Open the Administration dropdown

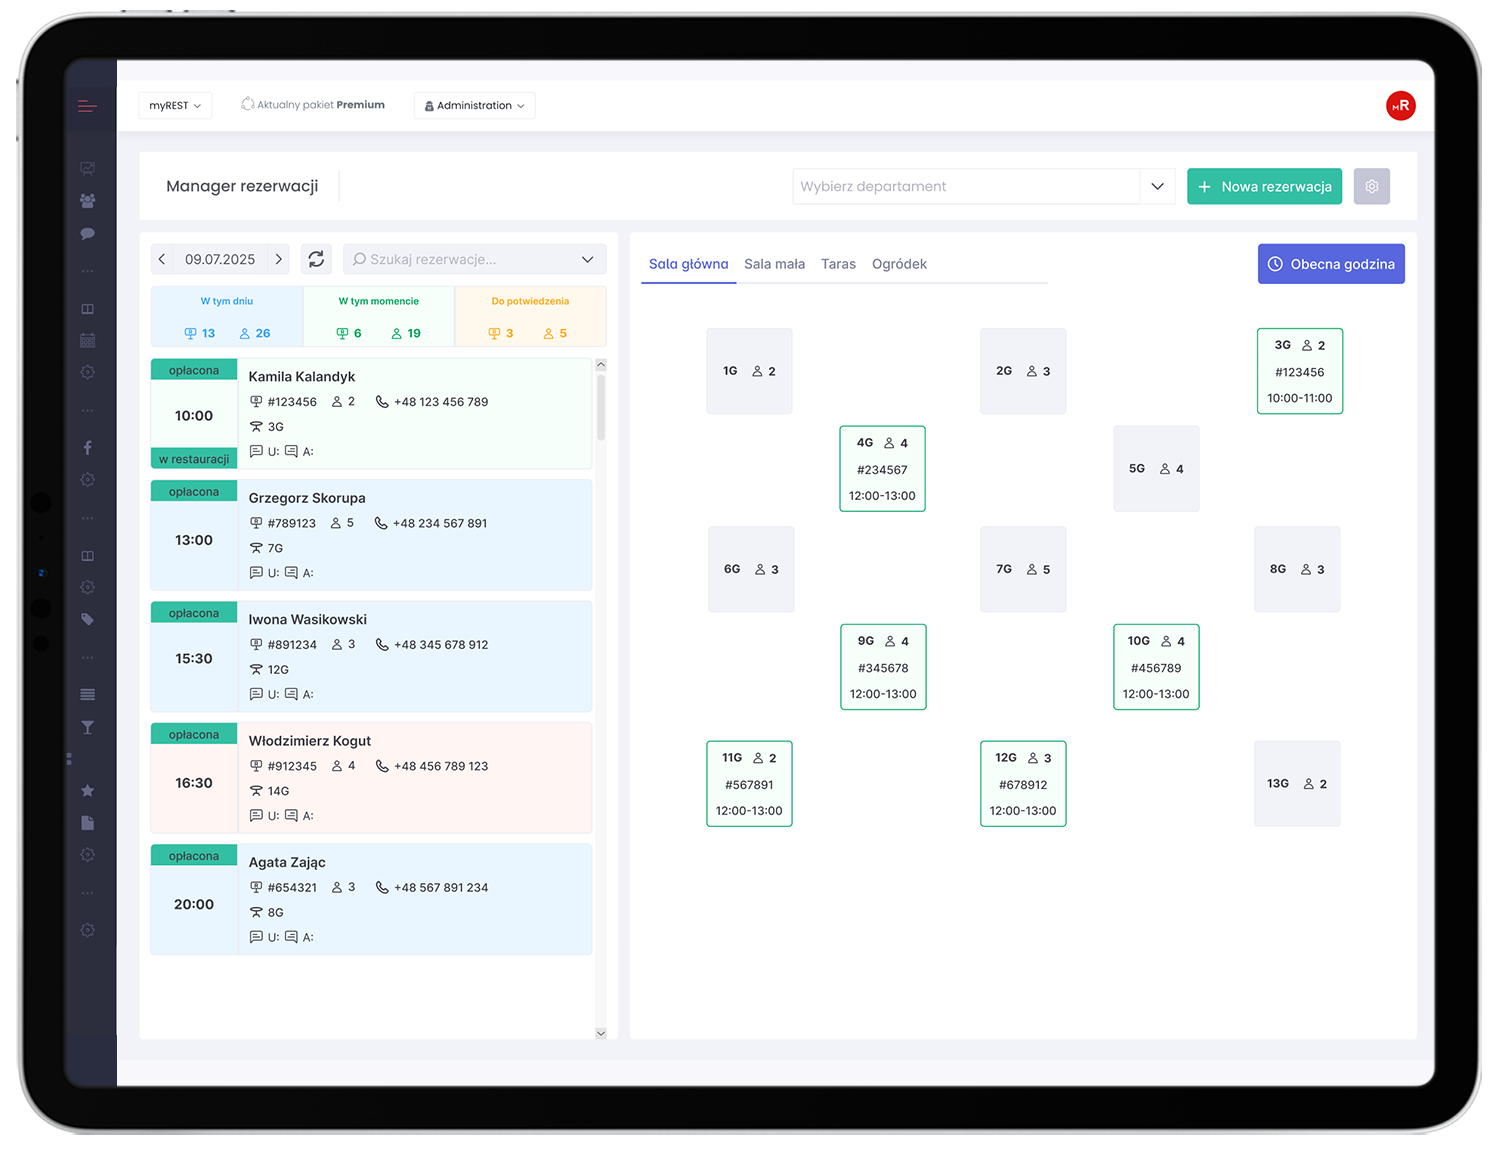474,106
